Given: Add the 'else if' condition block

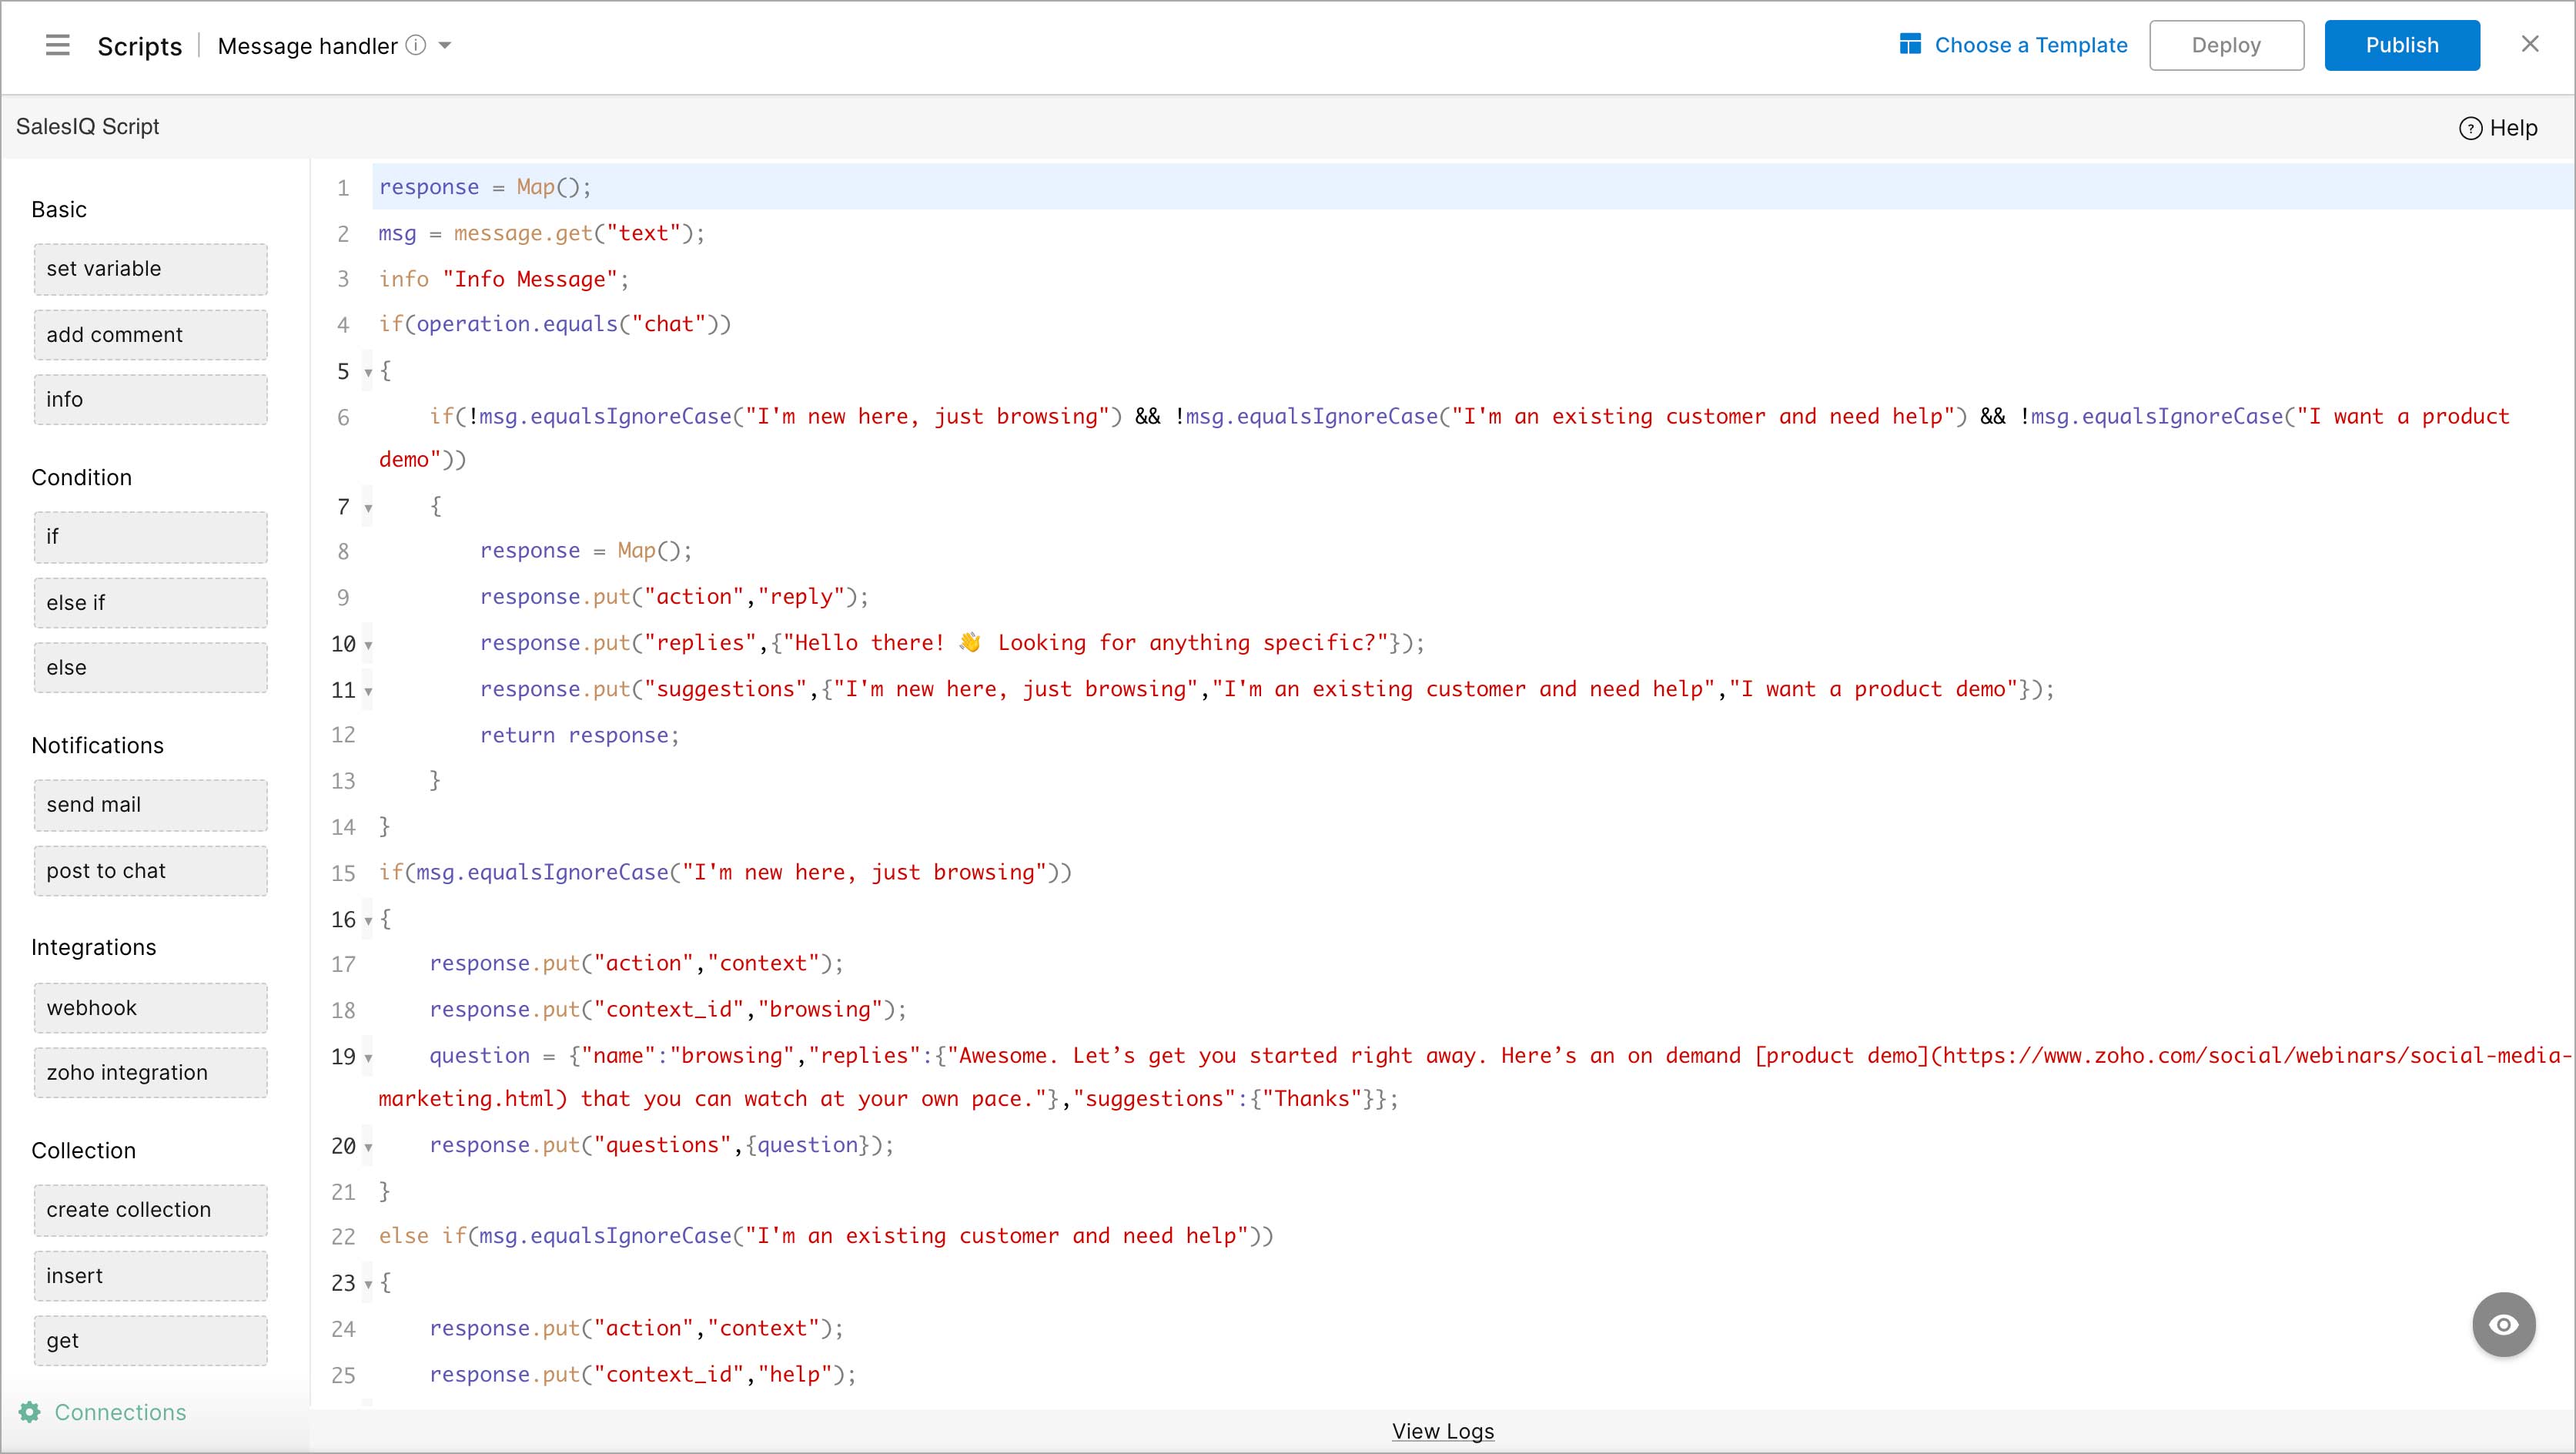Looking at the screenshot, I should pos(150,603).
